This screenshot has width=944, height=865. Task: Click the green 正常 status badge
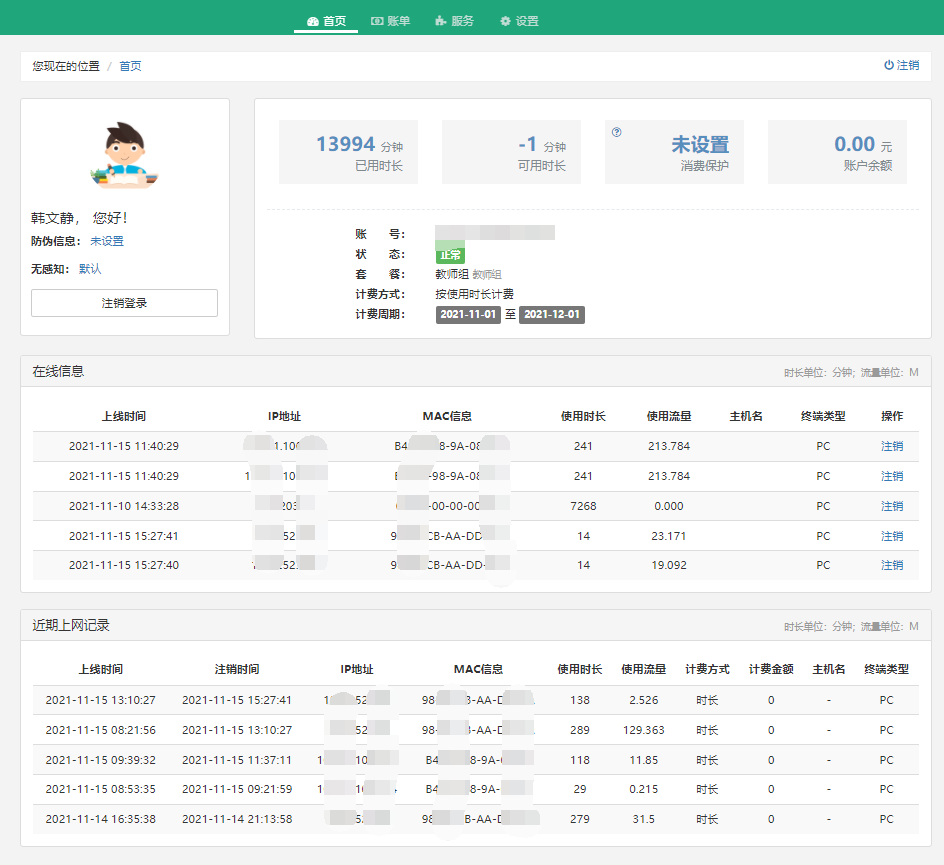coord(450,254)
